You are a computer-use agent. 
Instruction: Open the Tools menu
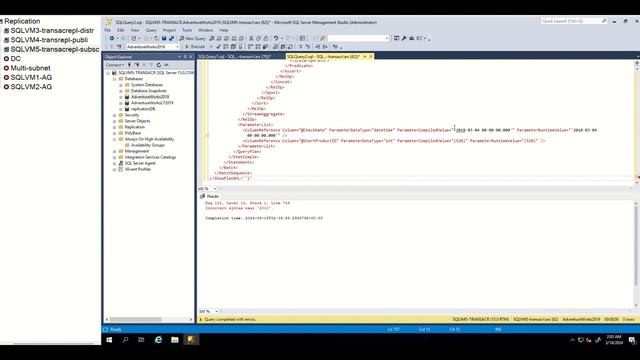[x=187, y=30]
